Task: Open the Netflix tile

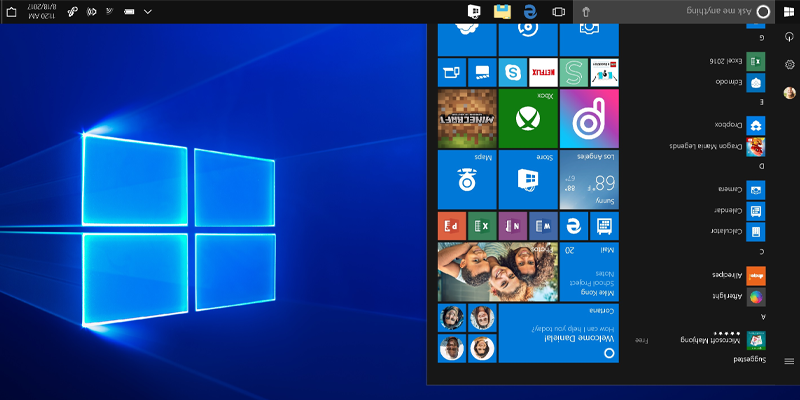Action: tap(543, 72)
